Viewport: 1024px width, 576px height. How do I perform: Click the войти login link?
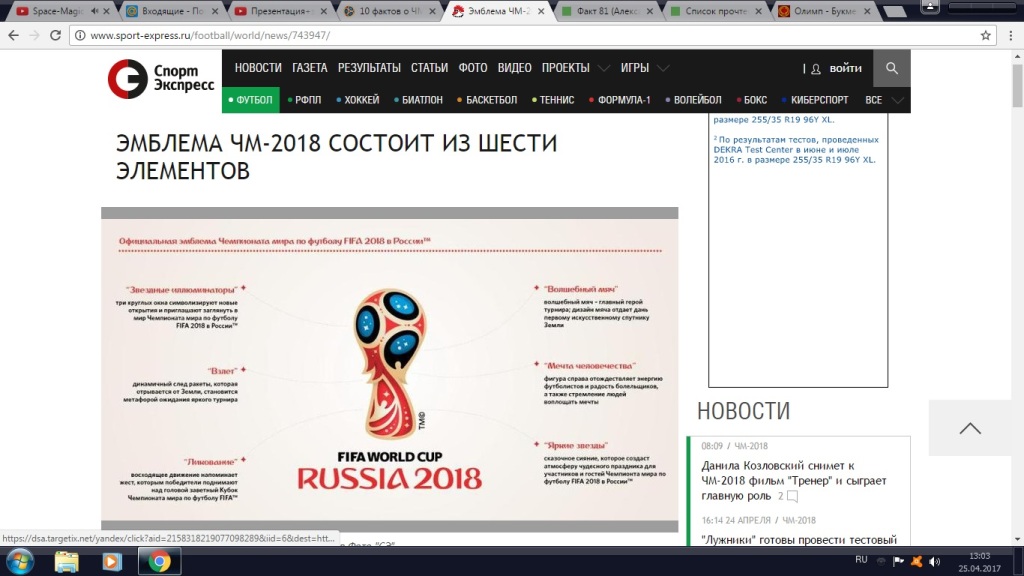[845, 68]
